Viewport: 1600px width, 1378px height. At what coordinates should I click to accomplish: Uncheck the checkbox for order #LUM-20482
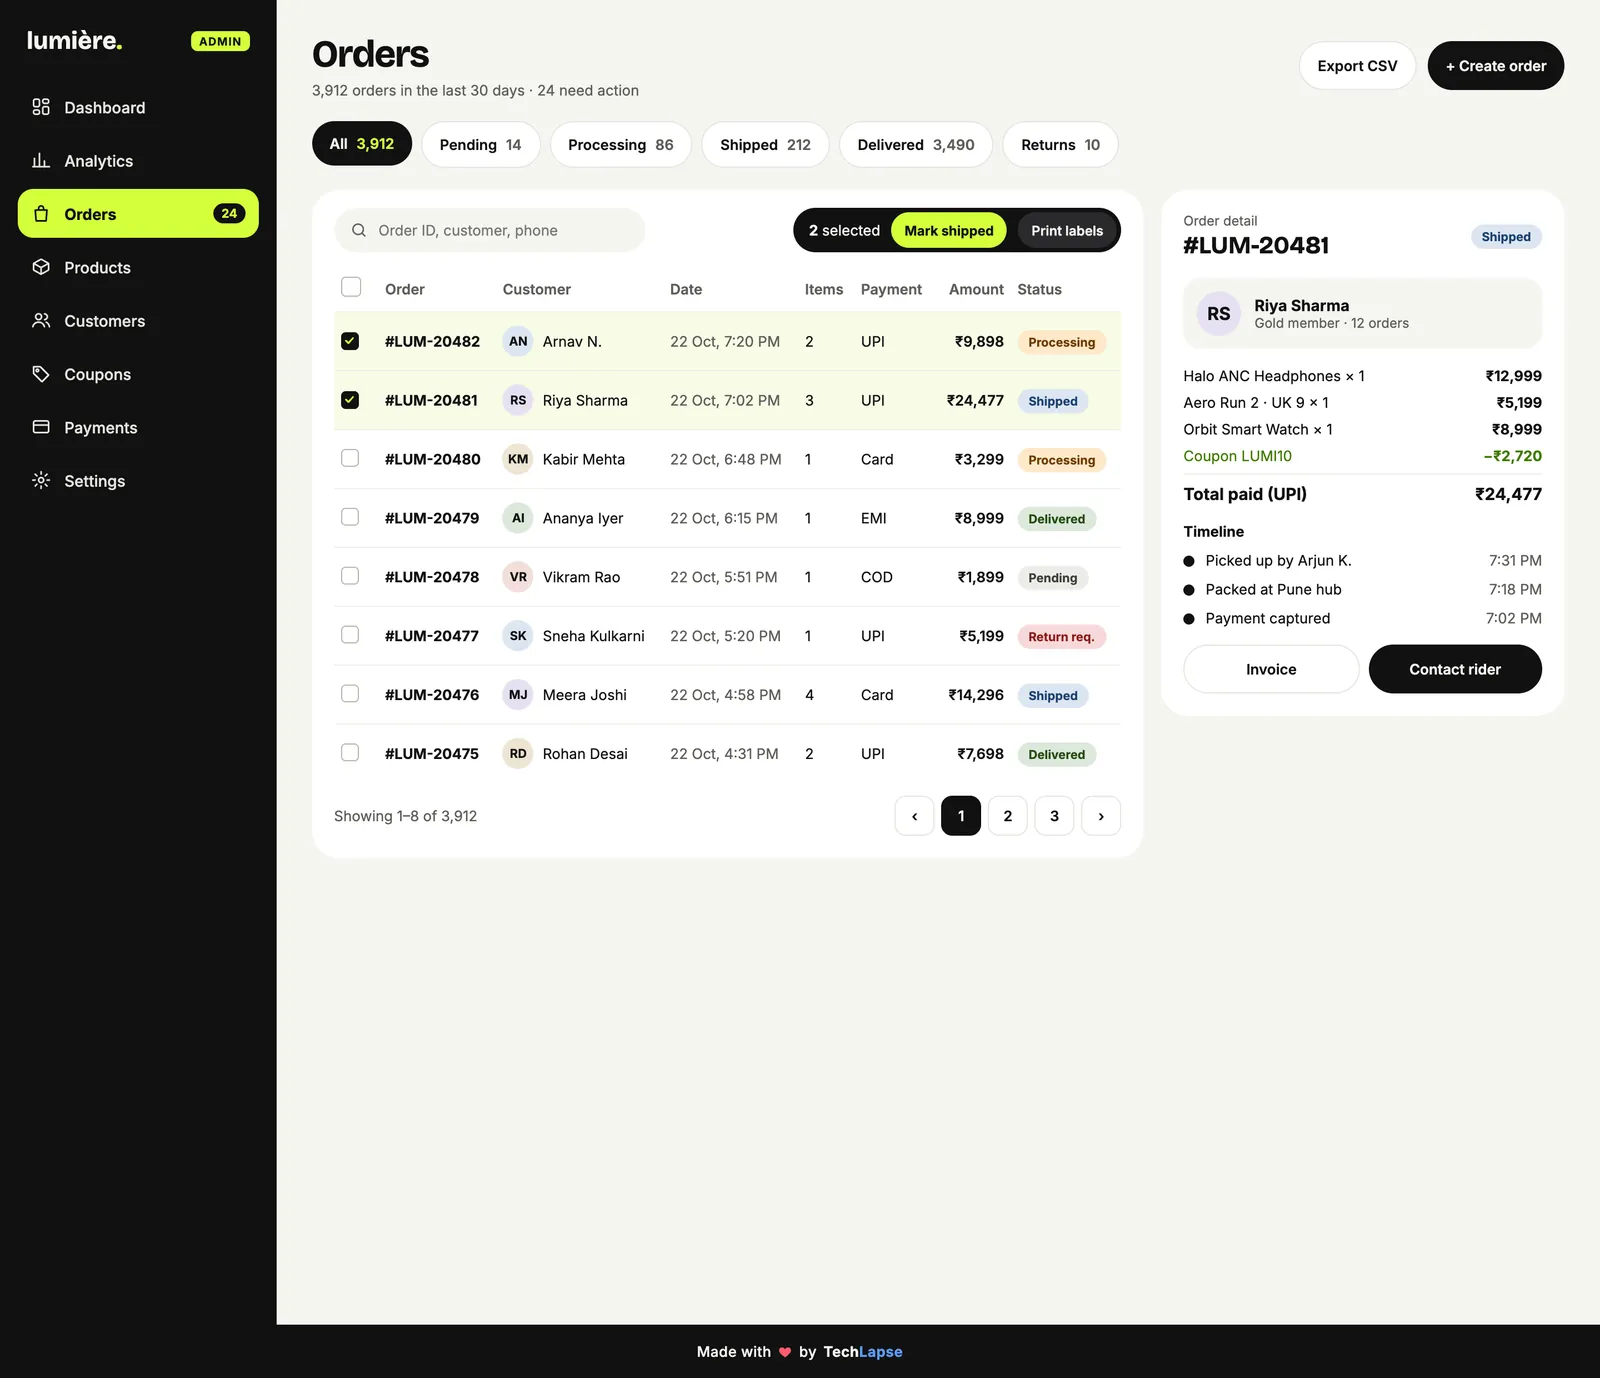pyautogui.click(x=350, y=341)
